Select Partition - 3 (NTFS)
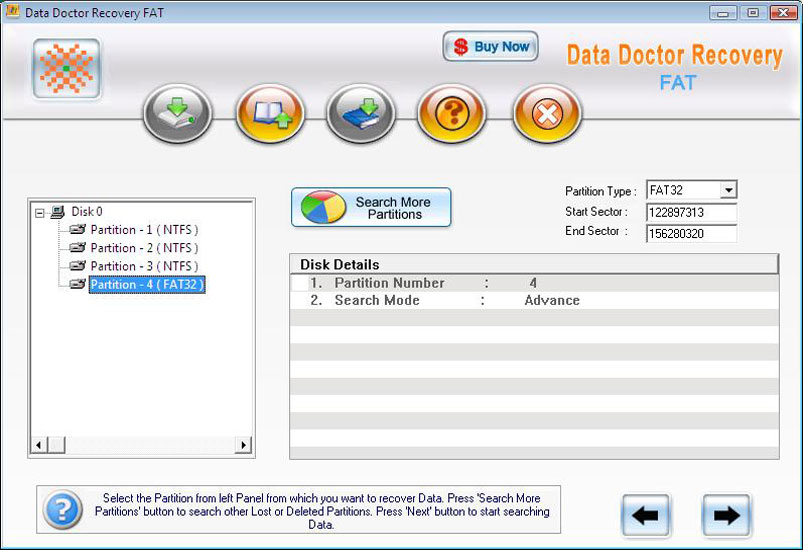 (144, 266)
